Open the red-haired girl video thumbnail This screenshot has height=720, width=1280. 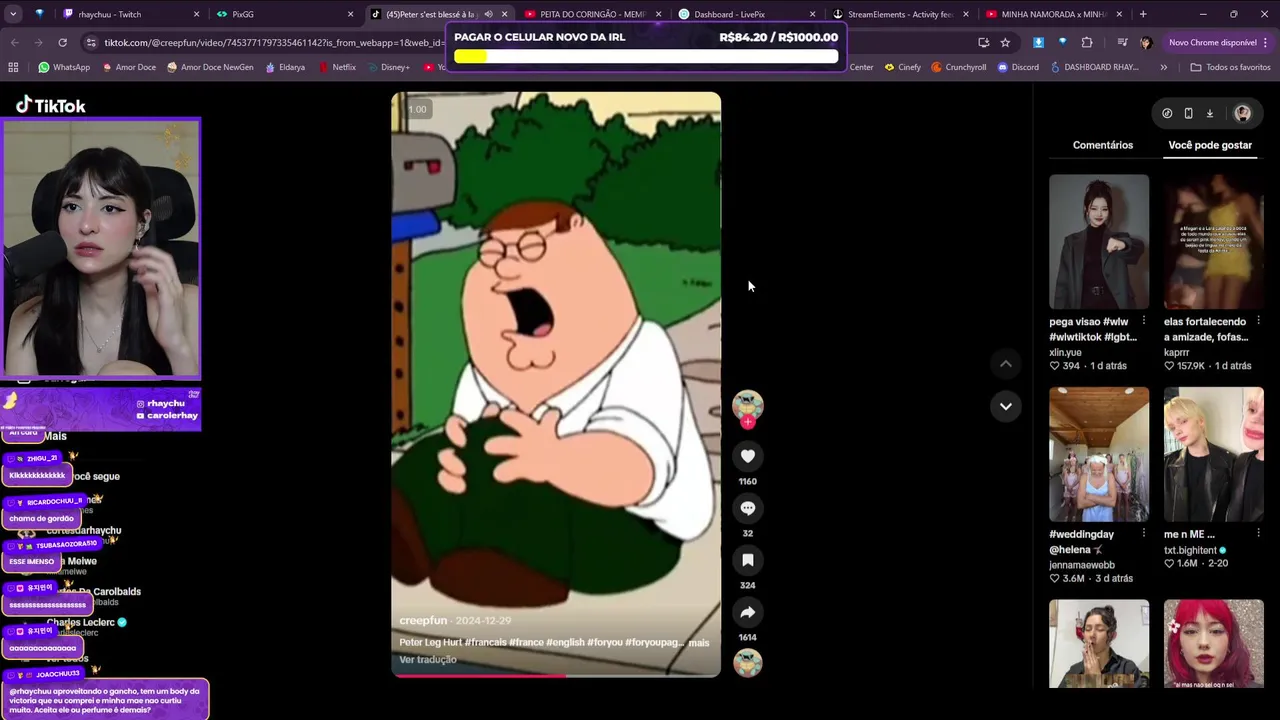coord(1213,644)
